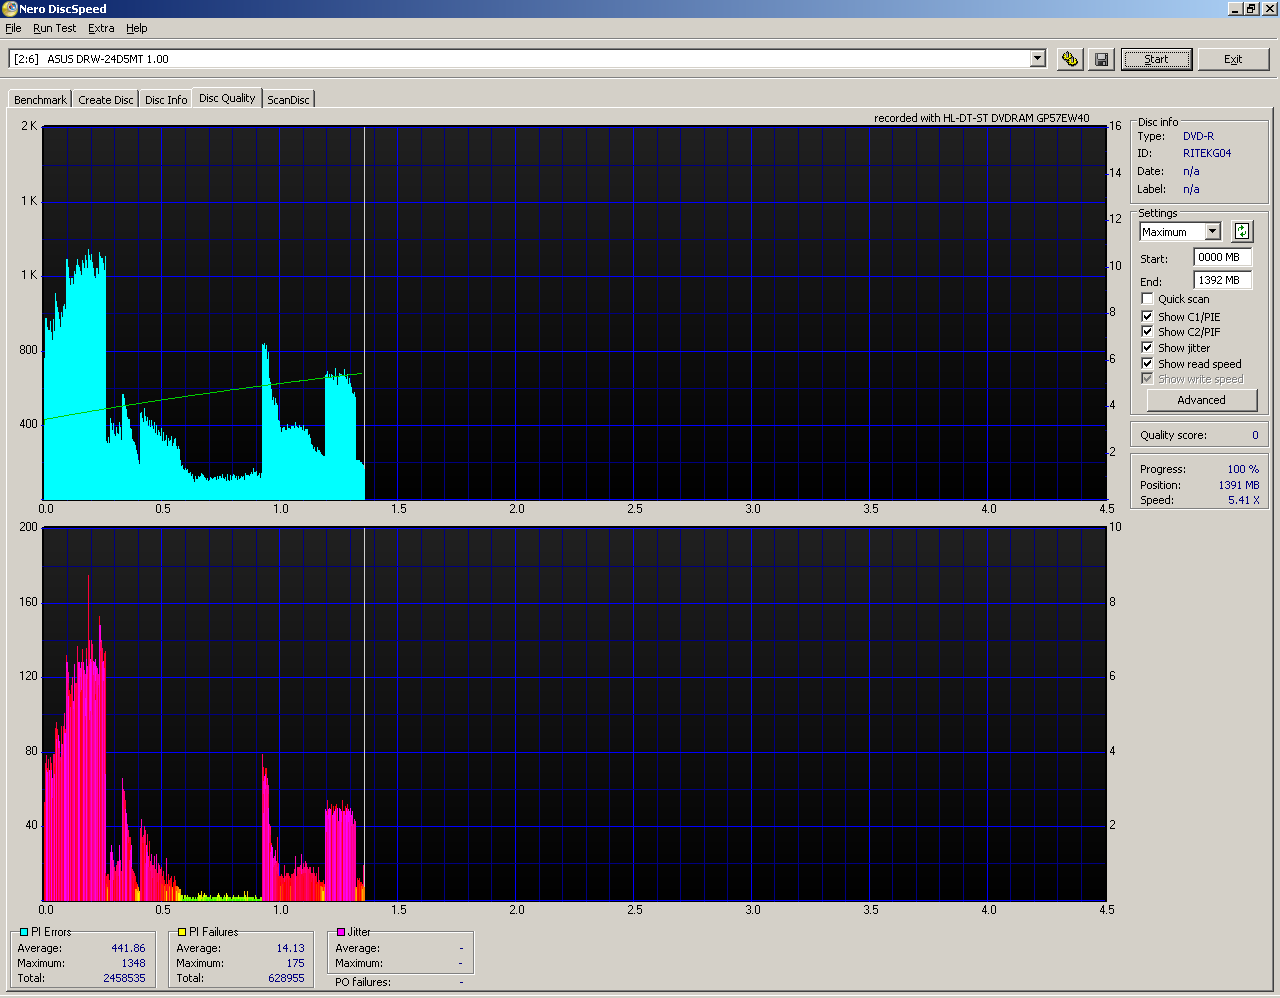Click the cyan PI Errors legend square
The height and width of the screenshot is (998, 1280).
pyautogui.click(x=24, y=932)
